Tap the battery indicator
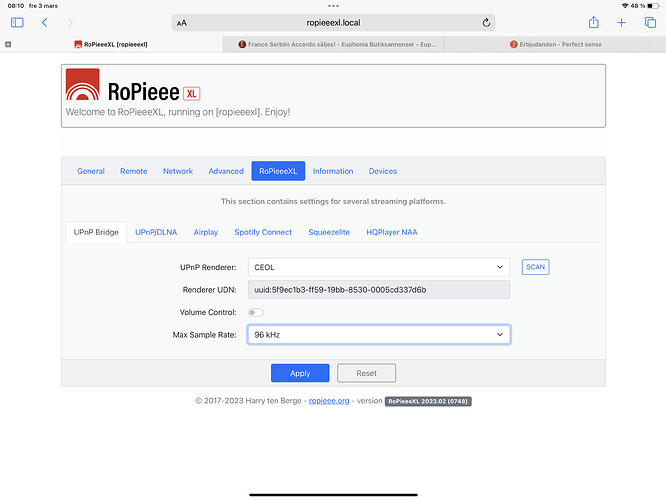 click(653, 6)
